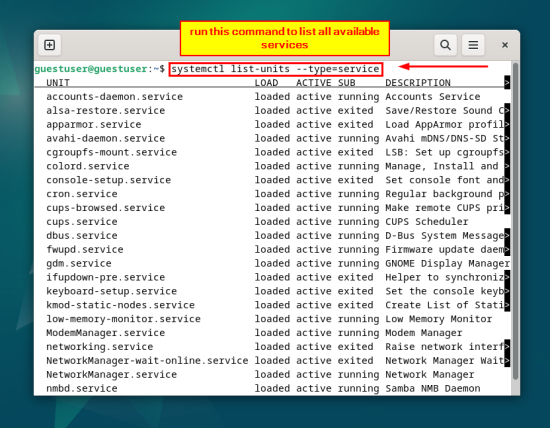550x428 pixels.
Task: Click the guestuser@guestuser prompt text
Action: (91, 69)
